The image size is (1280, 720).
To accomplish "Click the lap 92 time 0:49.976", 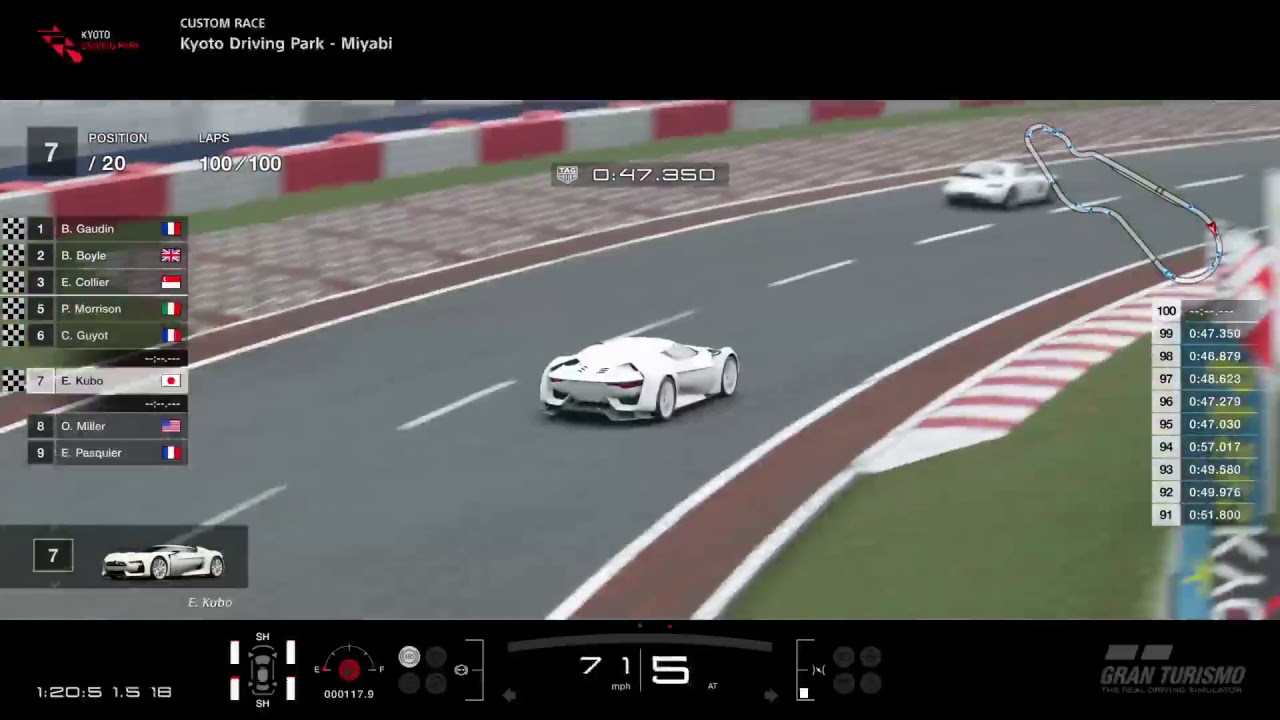I will pyautogui.click(x=1214, y=493).
